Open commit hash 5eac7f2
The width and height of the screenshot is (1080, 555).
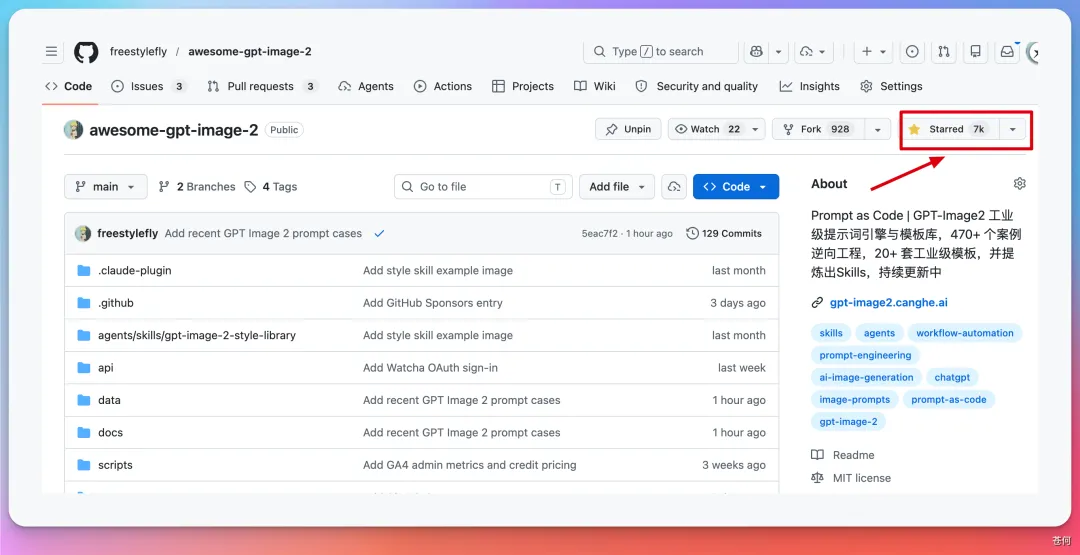tap(601, 233)
